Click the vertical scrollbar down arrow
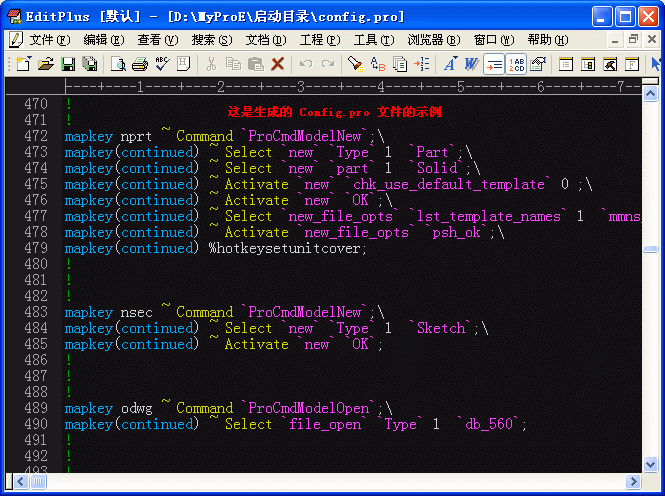The width and height of the screenshot is (665, 496). 650,464
